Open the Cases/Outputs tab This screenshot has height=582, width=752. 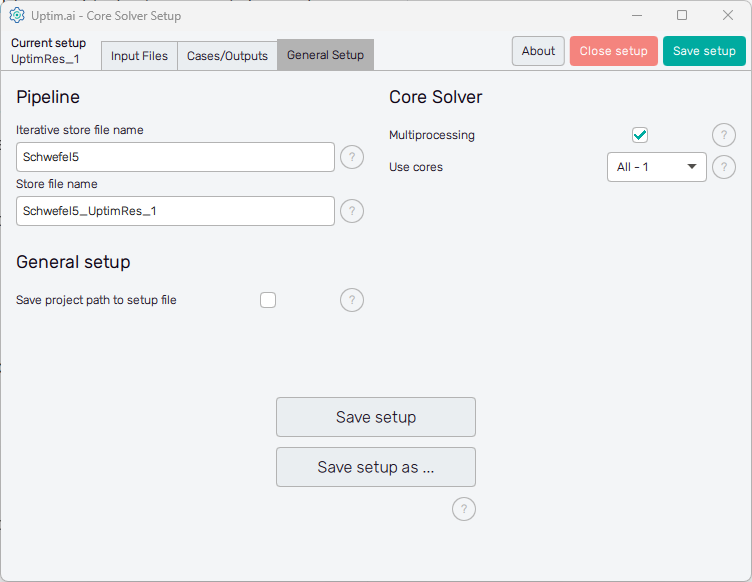click(x=227, y=56)
